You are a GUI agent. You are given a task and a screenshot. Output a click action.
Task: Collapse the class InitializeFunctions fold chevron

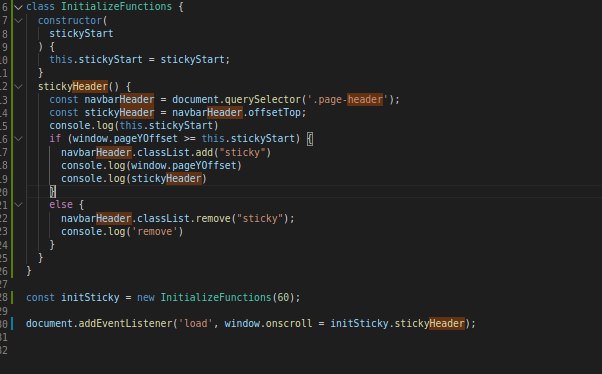pos(18,7)
